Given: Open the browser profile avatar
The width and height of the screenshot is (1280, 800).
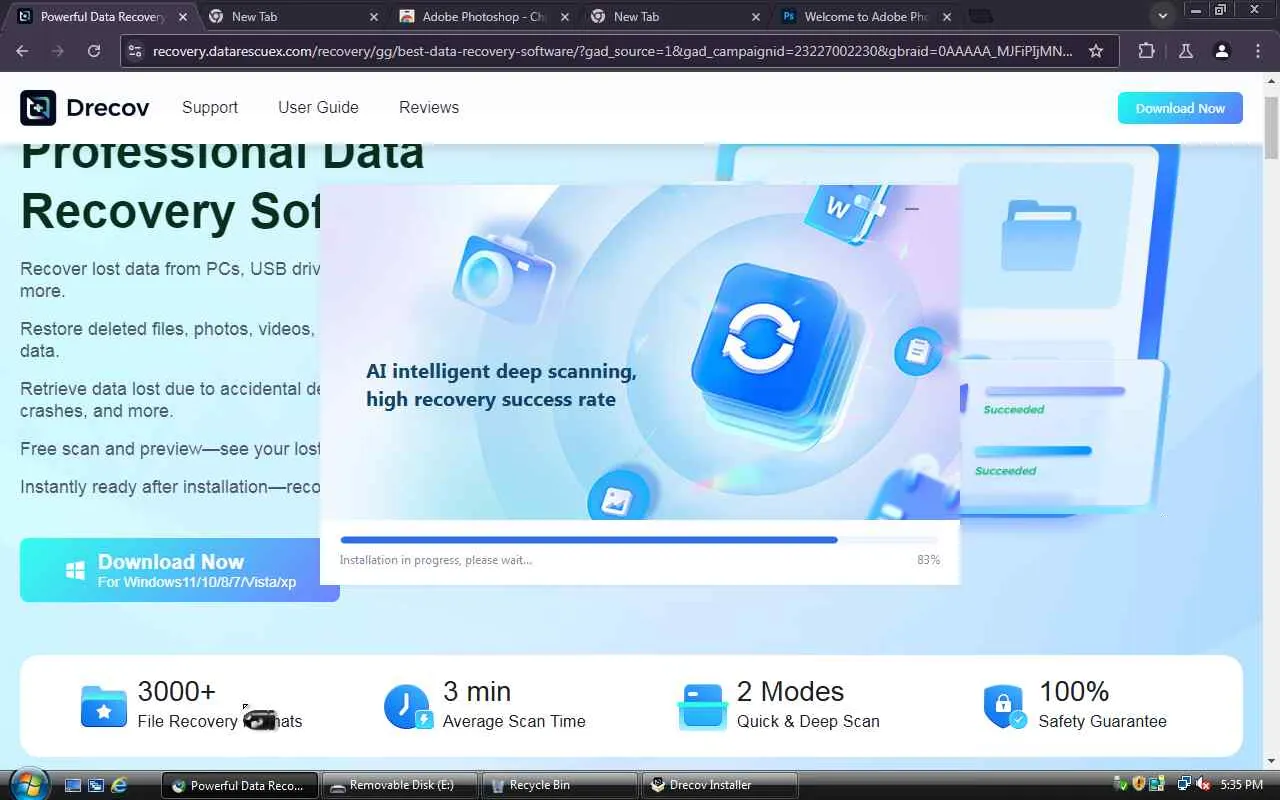Looking at the screenshot, I should (1221, 51).
